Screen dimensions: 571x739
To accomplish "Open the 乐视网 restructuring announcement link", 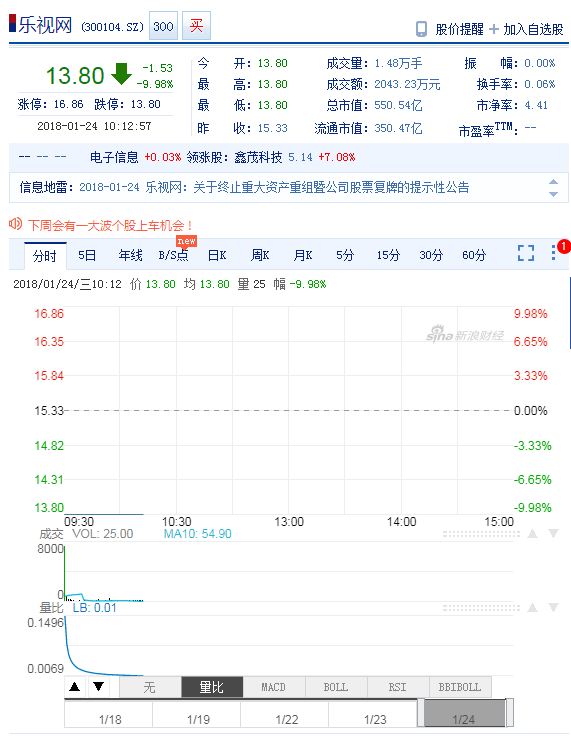I will [307, 188].
